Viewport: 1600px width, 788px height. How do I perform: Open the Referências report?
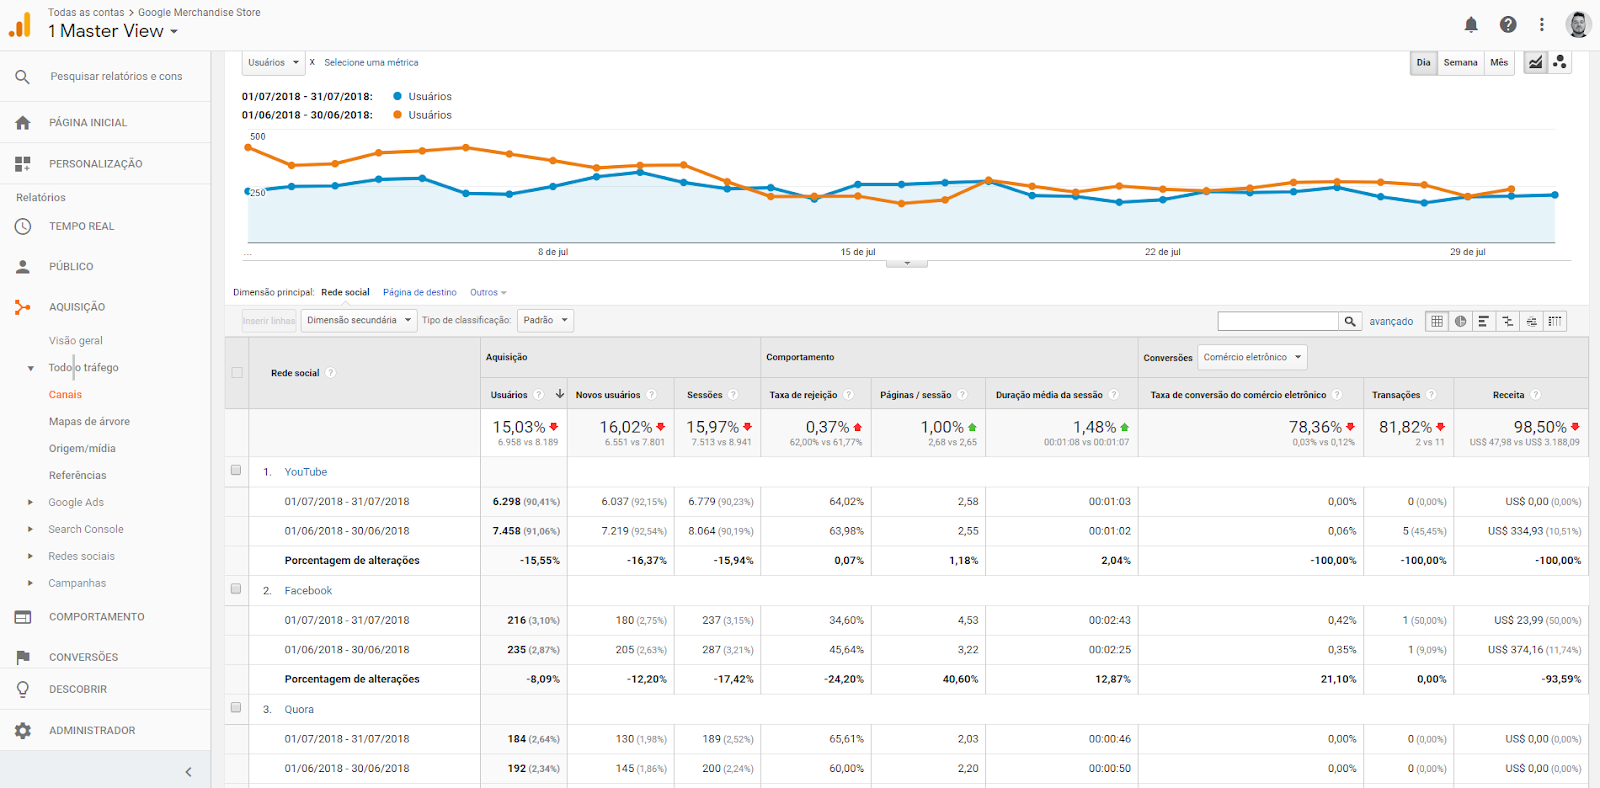(77, 476)
